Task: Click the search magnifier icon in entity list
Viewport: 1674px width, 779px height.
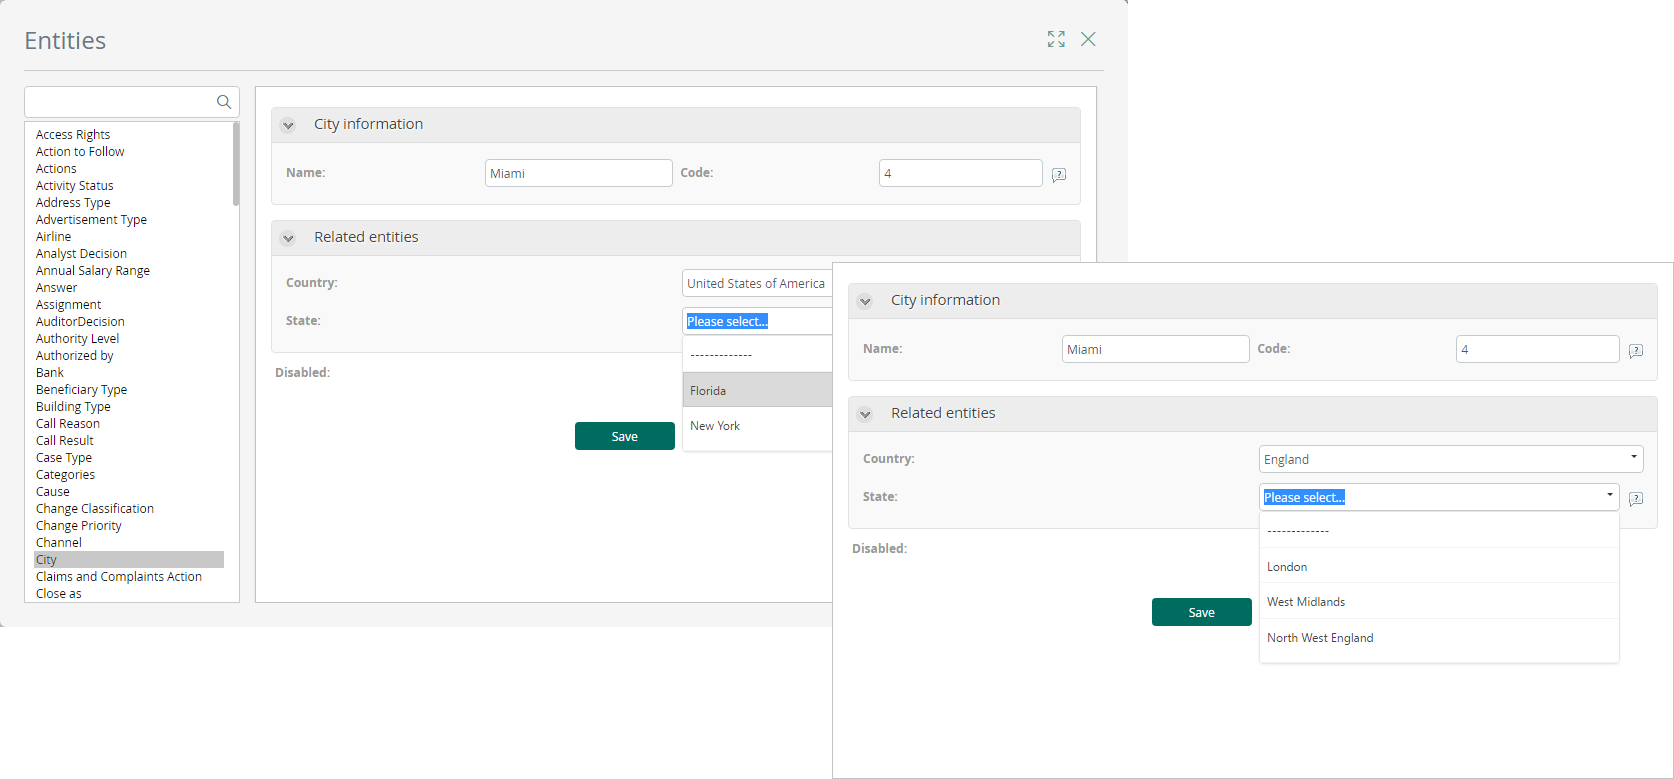Action: pyautogui.click(x=223, y=102)
